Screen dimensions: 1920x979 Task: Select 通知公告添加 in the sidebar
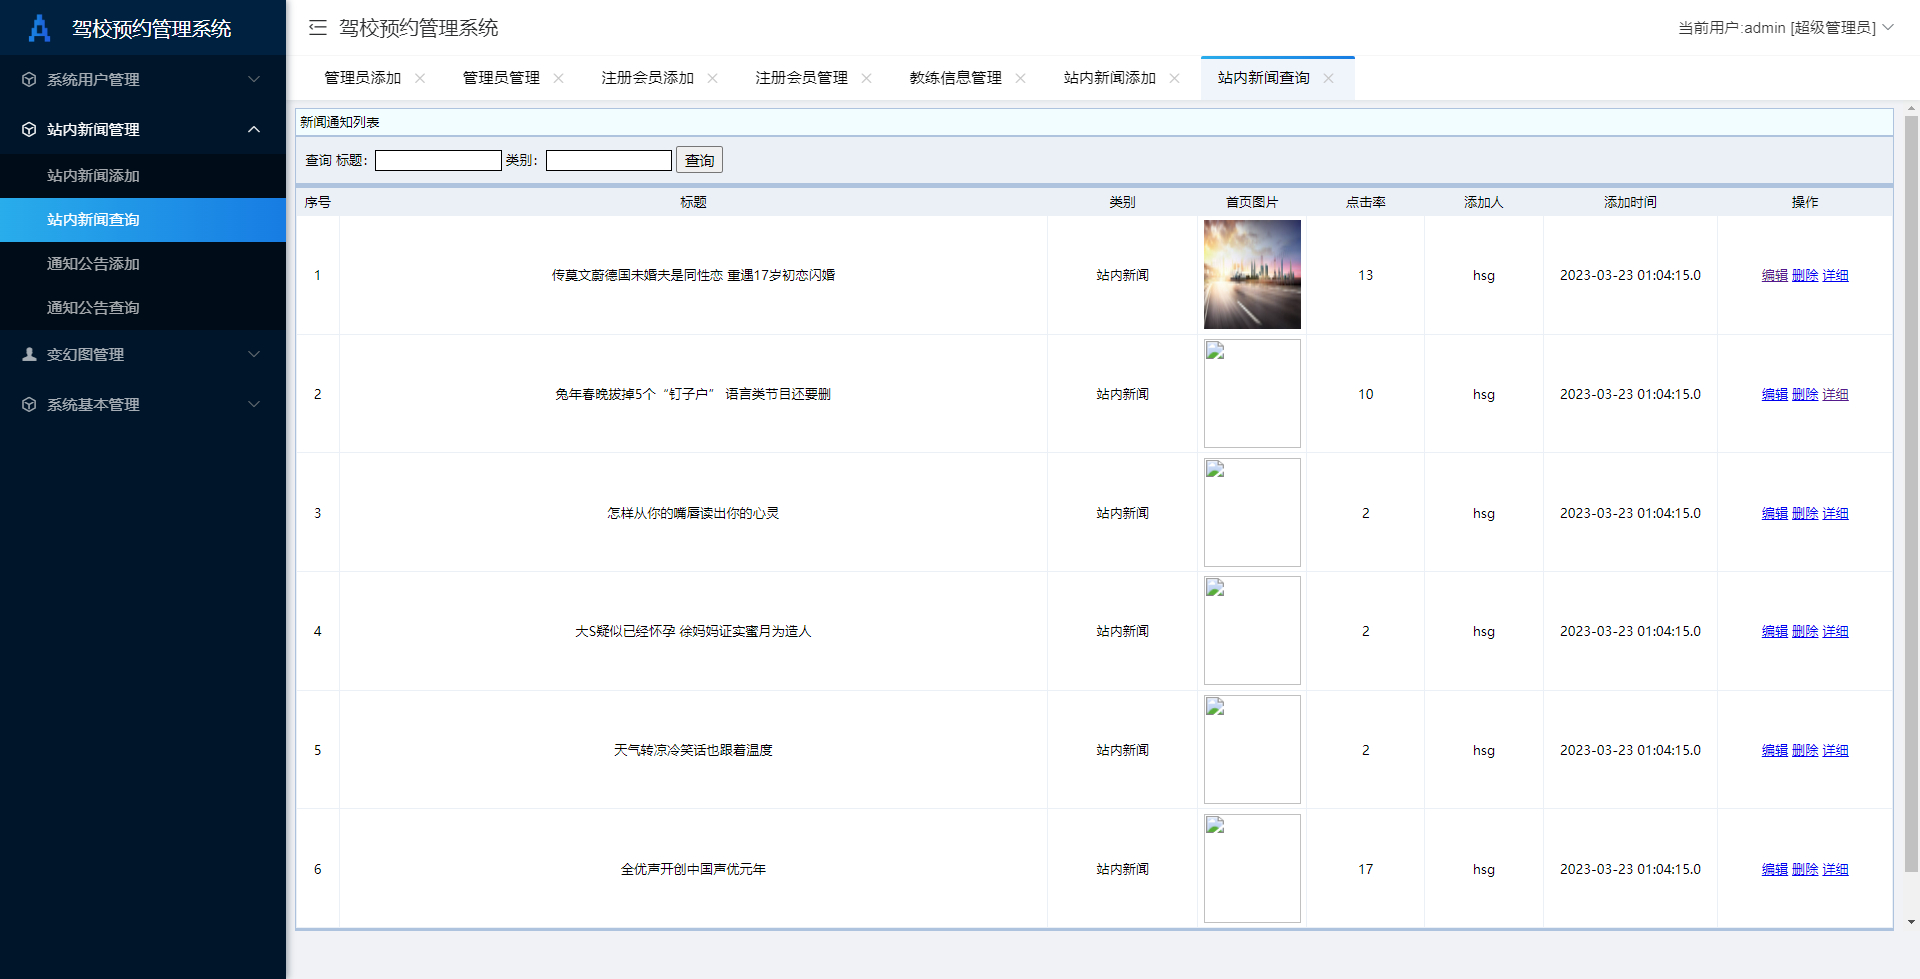pos(93,263)
